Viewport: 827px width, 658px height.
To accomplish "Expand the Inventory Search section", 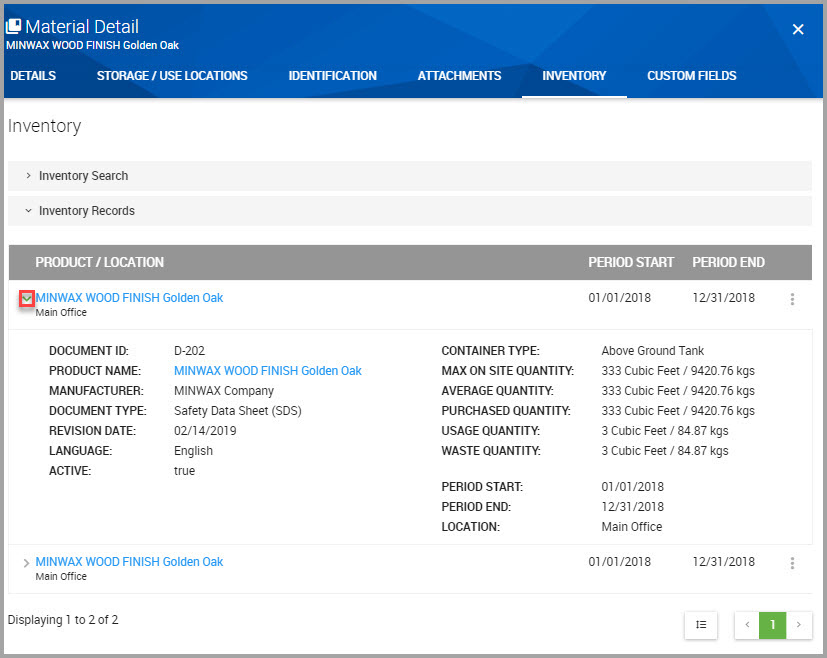I will pyautogui.click(x=410, y=176).
